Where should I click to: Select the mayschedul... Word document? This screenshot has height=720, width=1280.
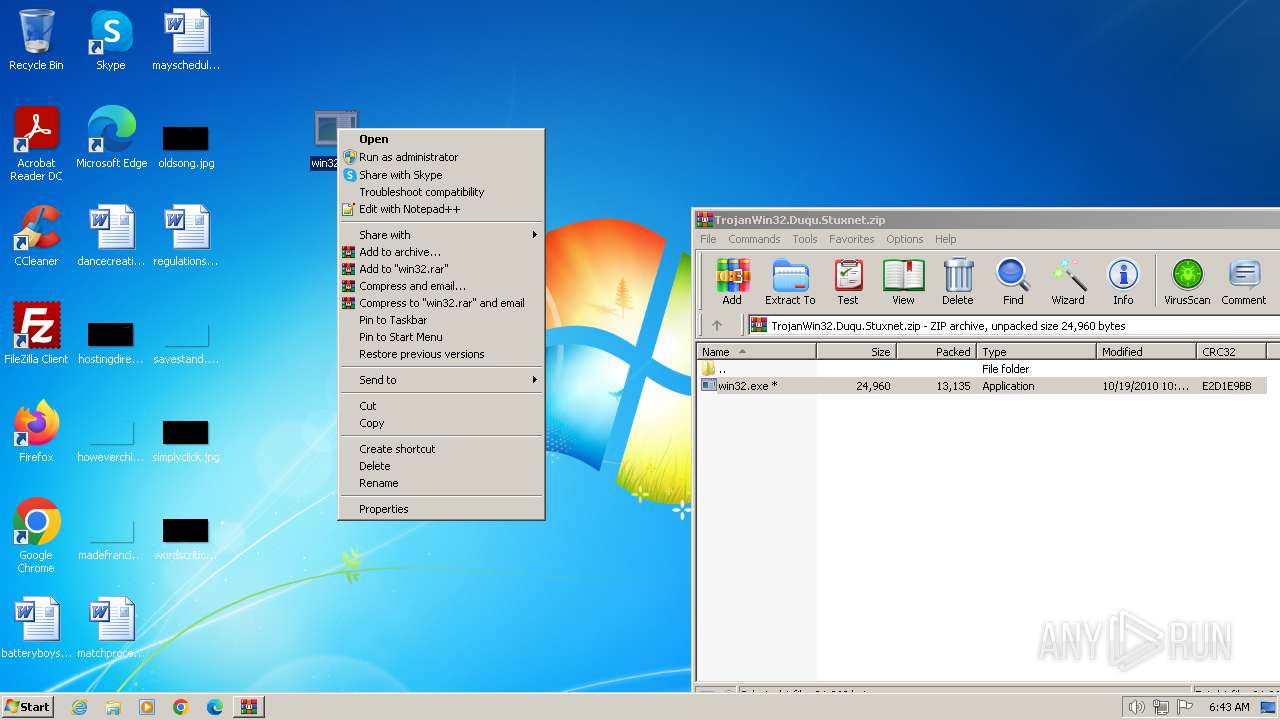[186, 40]
